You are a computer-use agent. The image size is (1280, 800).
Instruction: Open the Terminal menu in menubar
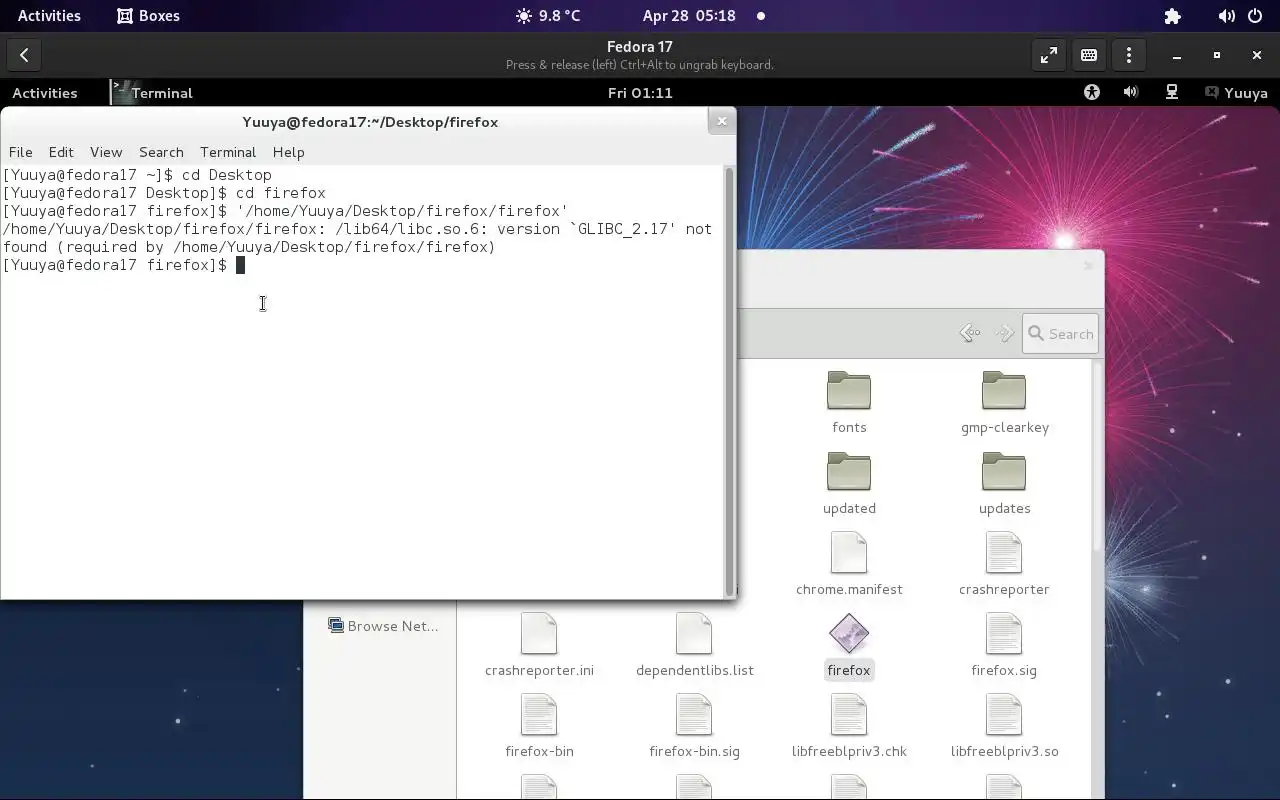pyautogui.click(x=228, y=152)
